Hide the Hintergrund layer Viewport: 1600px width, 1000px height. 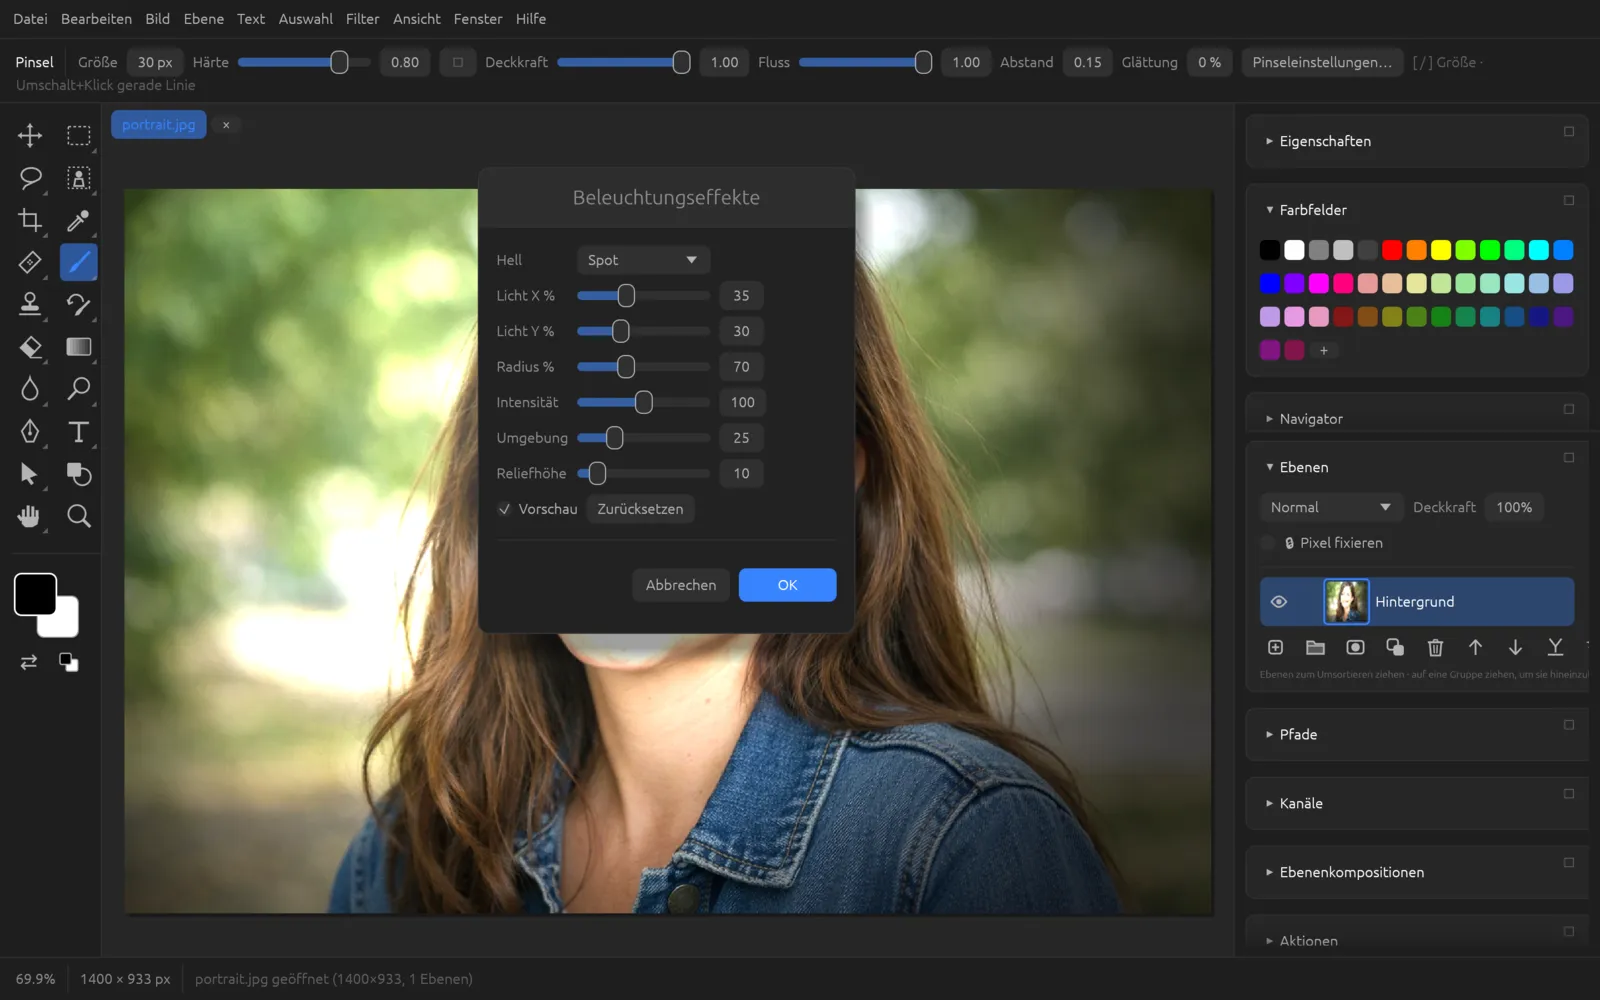tap(1279, 602)
